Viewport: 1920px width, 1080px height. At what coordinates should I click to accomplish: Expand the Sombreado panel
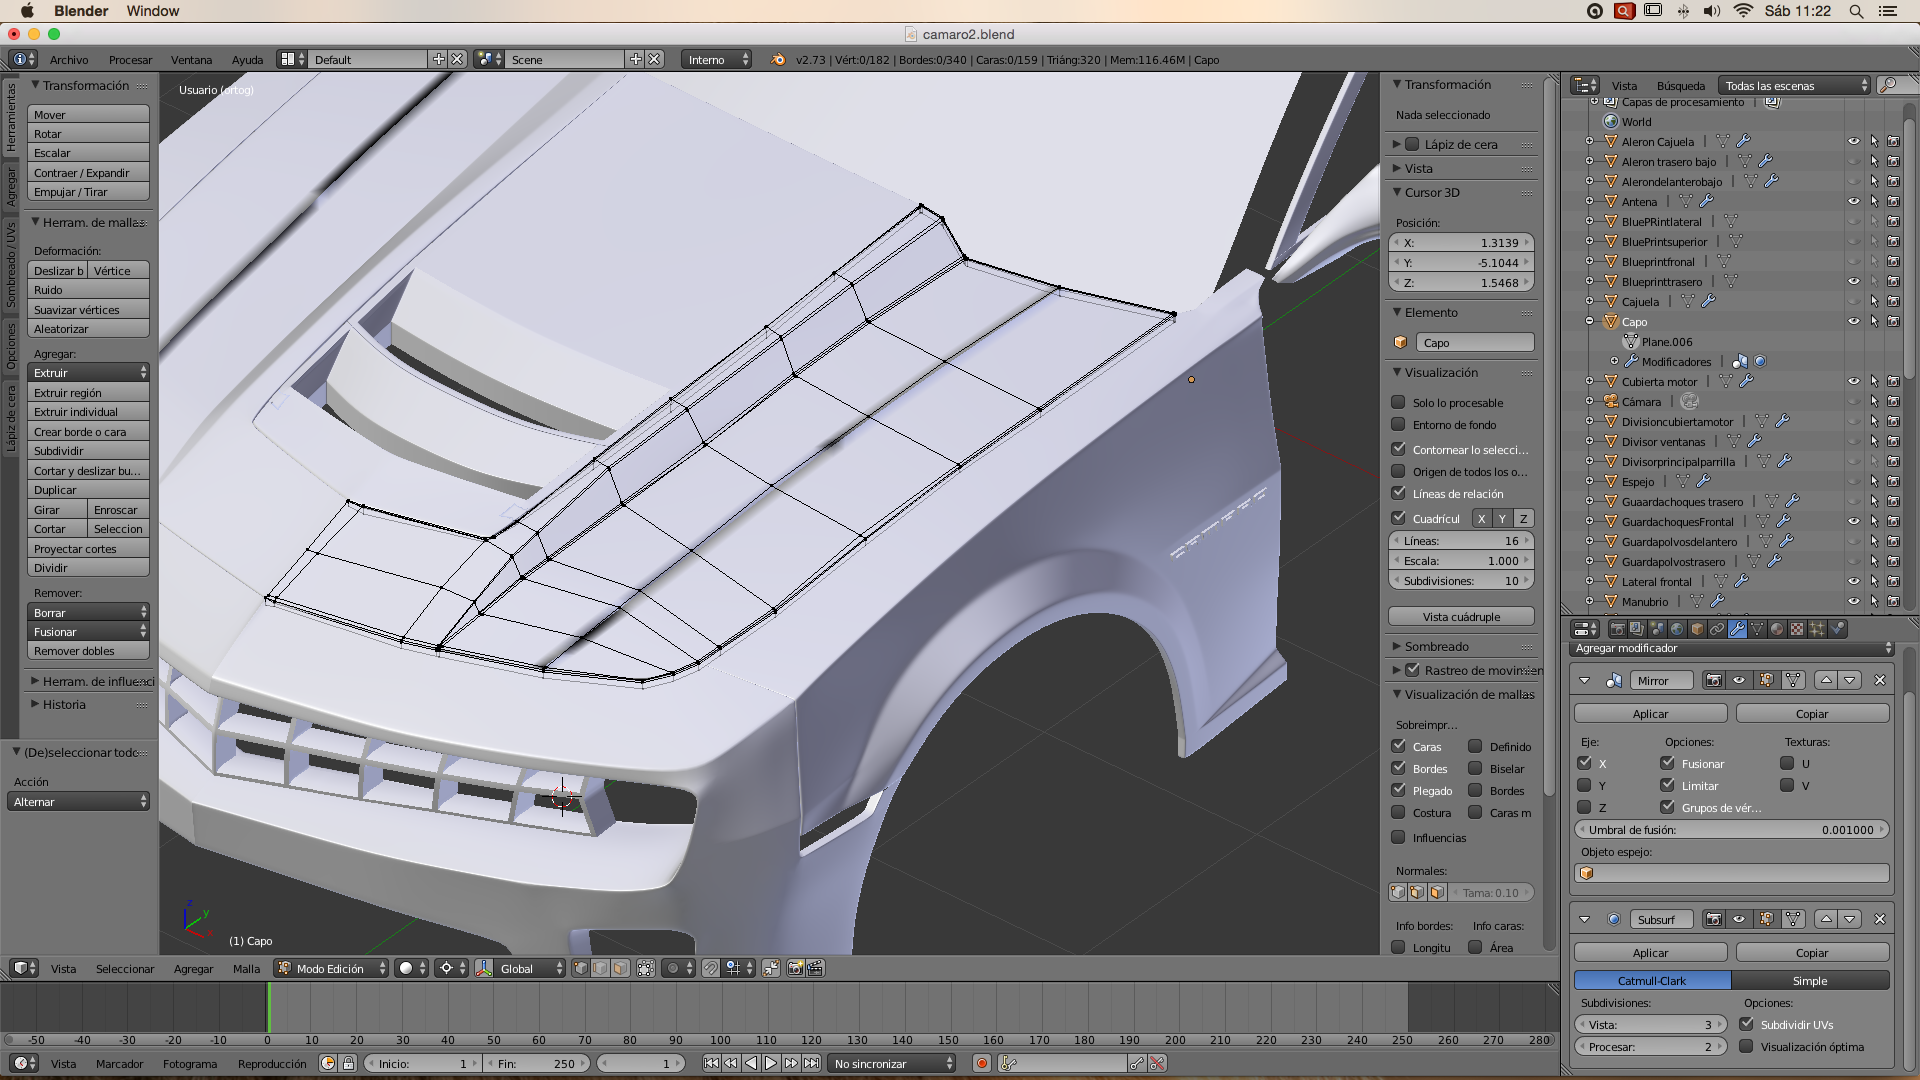(1436, 646)
